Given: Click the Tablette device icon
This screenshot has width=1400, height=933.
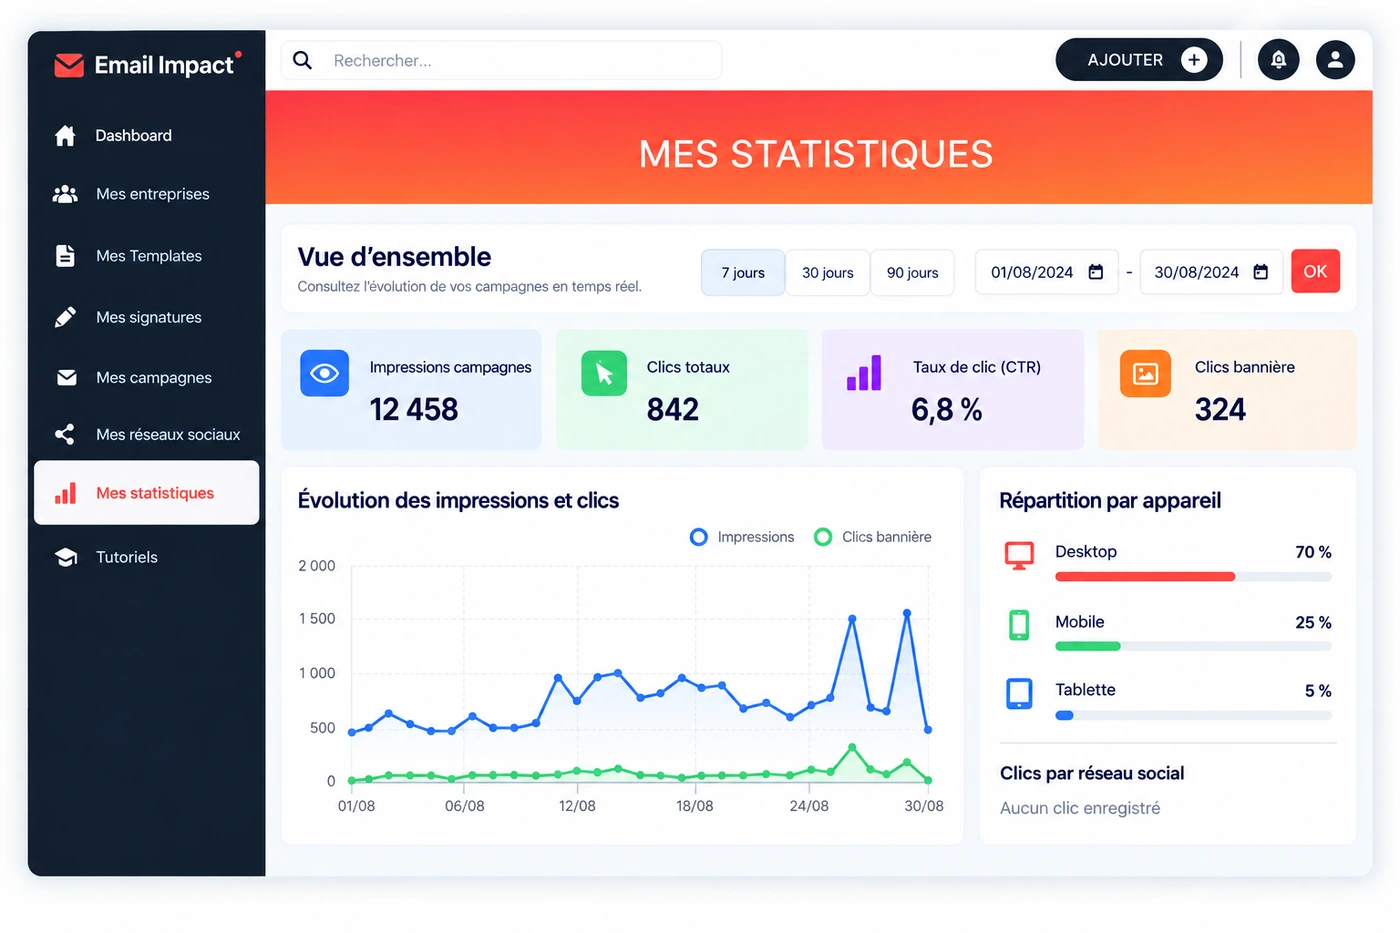Looking at the screenshot, I should click(1019, 693).
